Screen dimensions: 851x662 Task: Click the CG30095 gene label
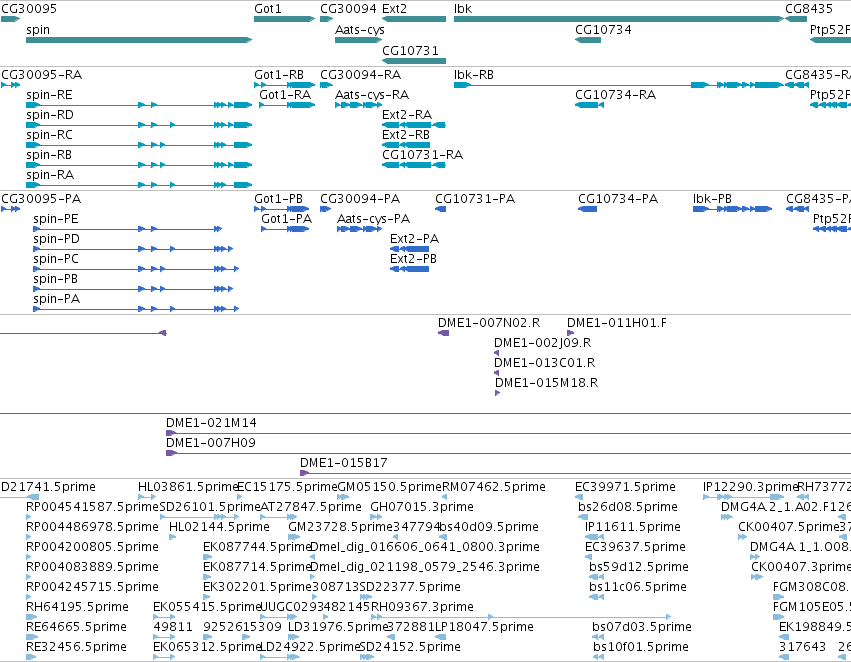tap(29, 9)
